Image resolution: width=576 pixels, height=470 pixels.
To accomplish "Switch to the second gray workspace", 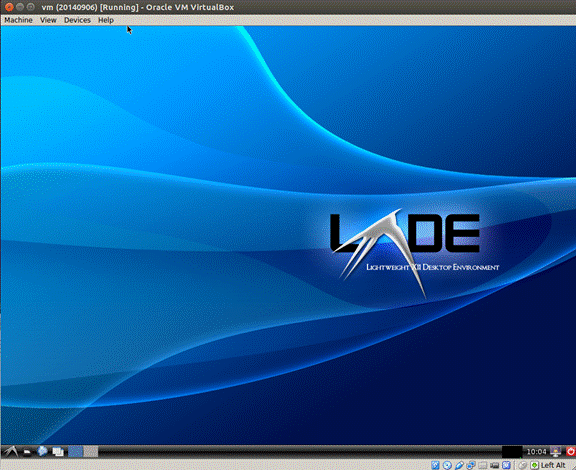I will 91,452.
